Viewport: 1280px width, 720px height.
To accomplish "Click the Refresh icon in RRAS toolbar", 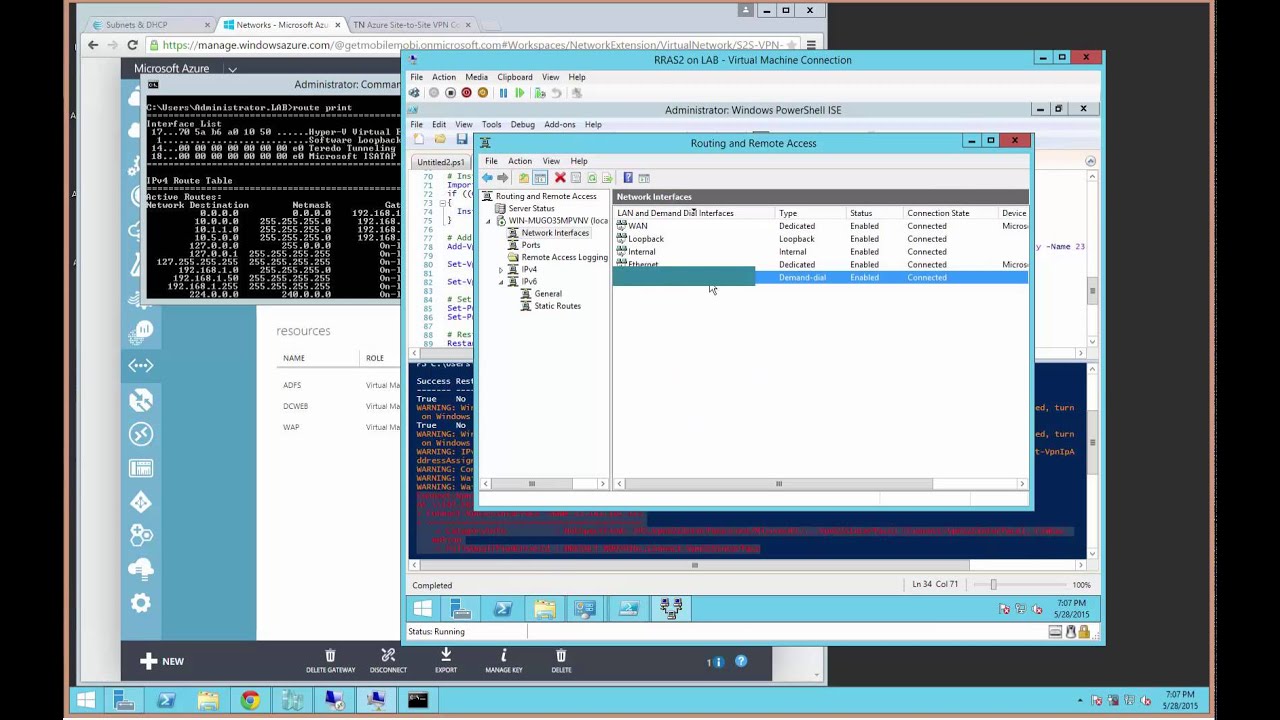I will [x=592, y=178].
